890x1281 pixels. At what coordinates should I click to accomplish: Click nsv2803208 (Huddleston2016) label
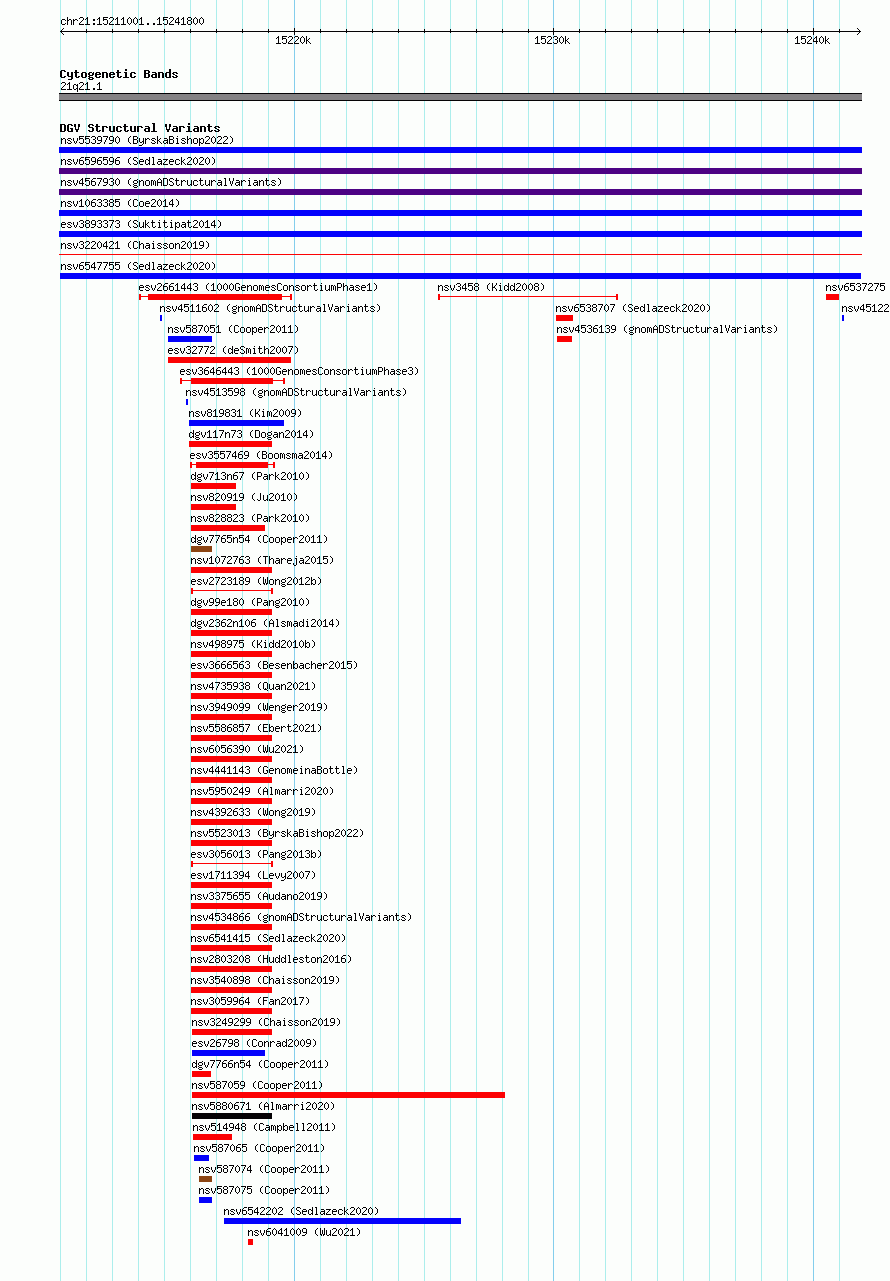click(272, 959)
